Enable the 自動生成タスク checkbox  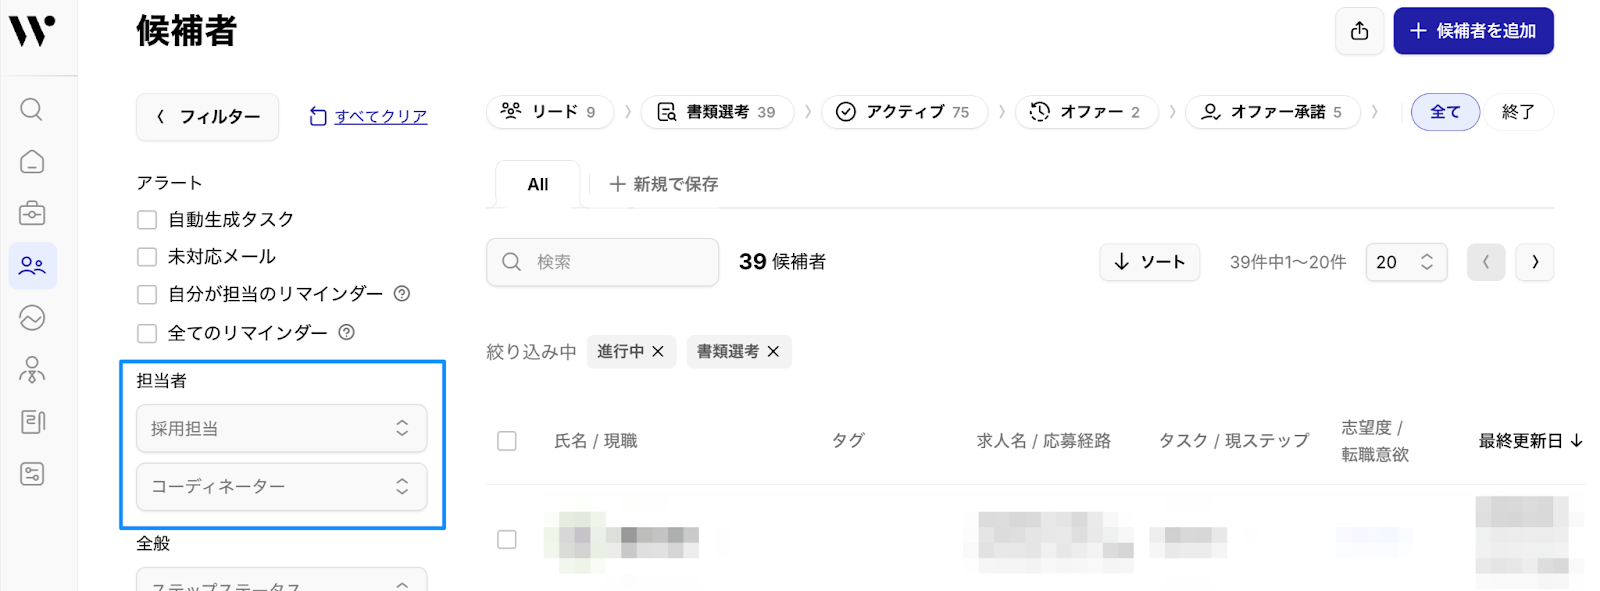point(147,220)
